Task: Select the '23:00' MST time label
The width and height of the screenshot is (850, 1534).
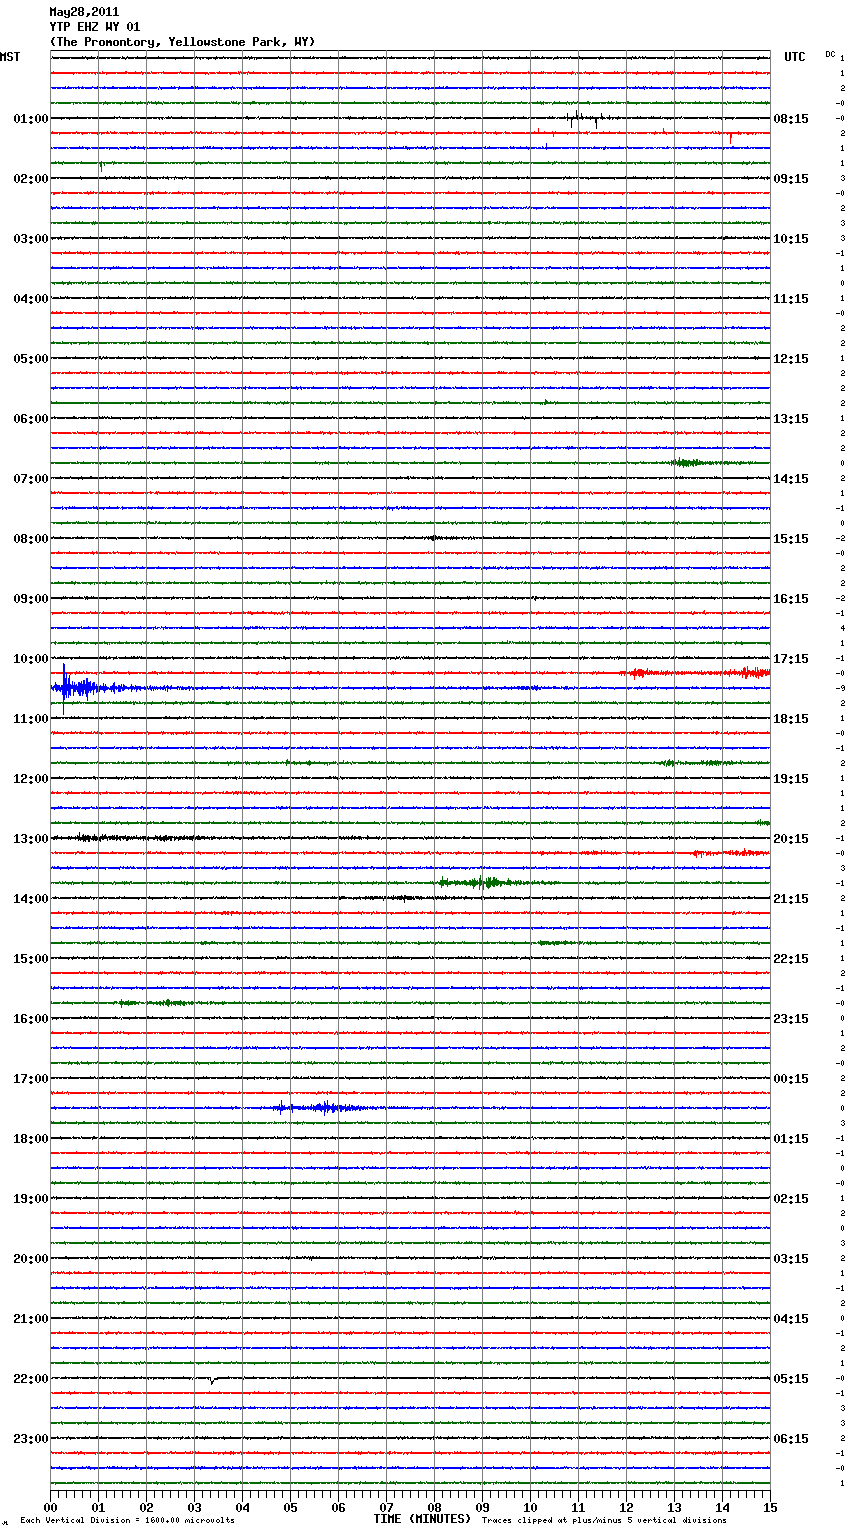Action: pyautogui.click(x=31, y=1439)
